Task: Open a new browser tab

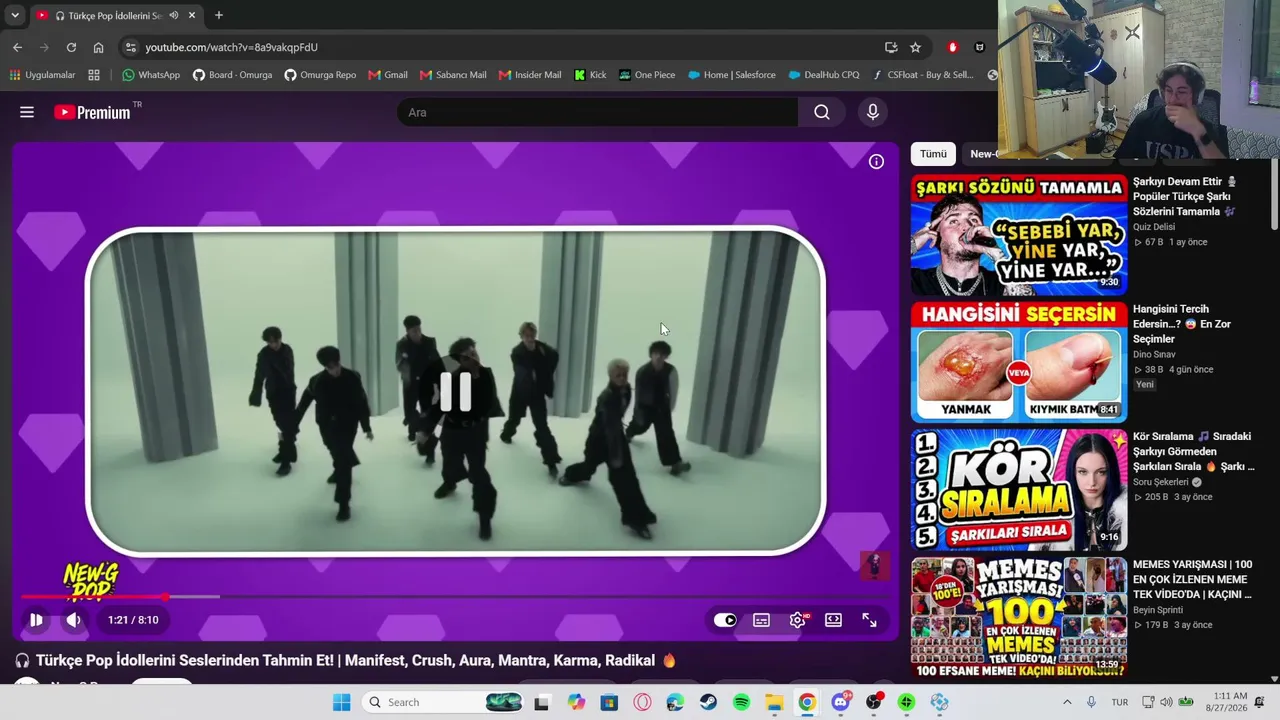Action: (219, 15)
